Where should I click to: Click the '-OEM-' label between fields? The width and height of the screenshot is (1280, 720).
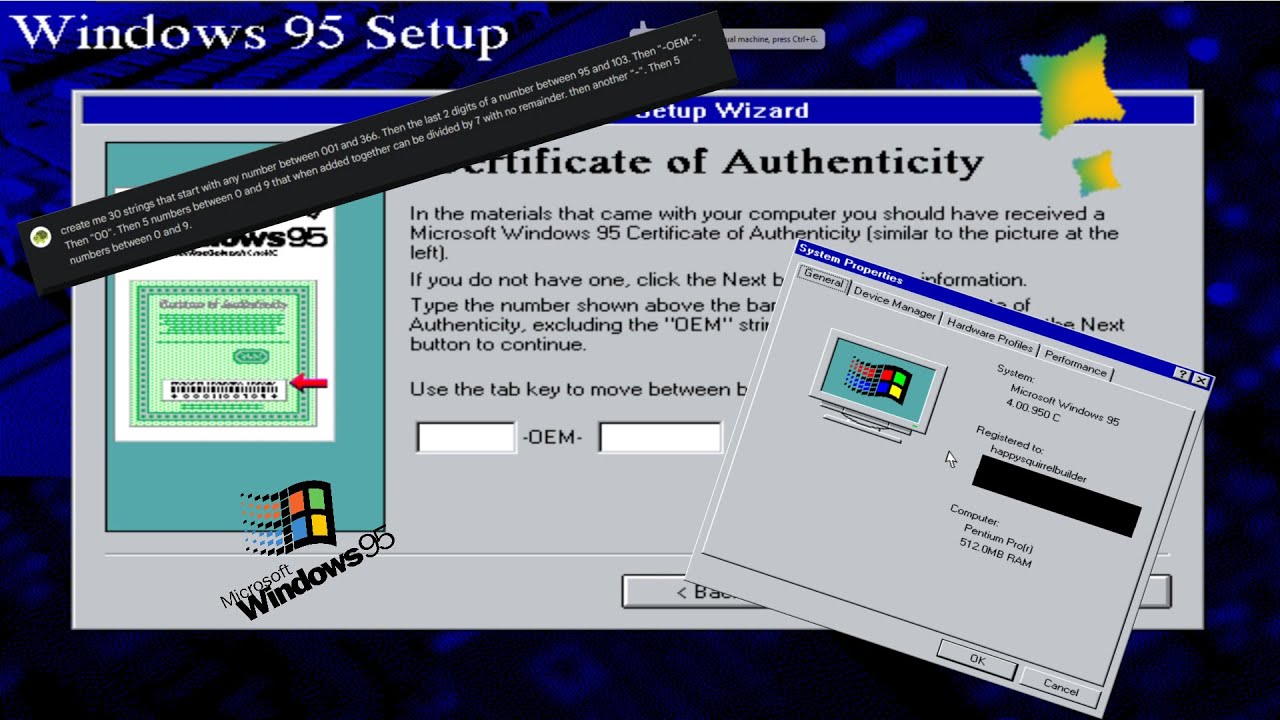tap(553, 438)
